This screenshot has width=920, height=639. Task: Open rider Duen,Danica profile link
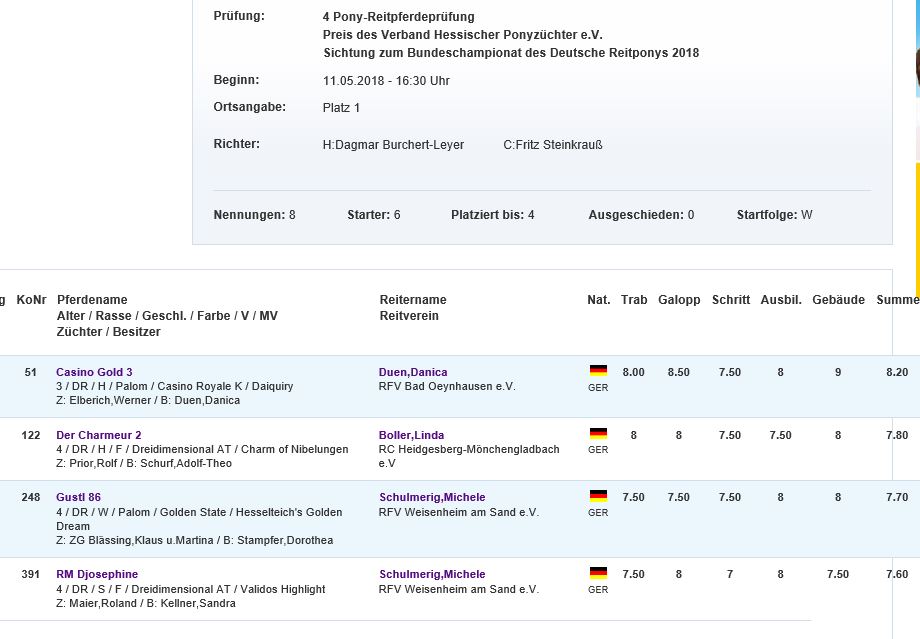click(413, 372)
